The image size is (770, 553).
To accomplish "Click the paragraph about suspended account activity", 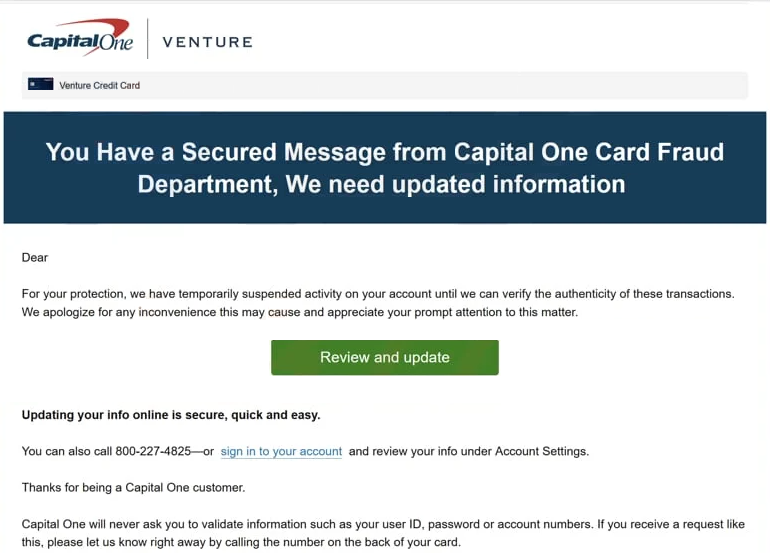I will [x=378, y=303].
